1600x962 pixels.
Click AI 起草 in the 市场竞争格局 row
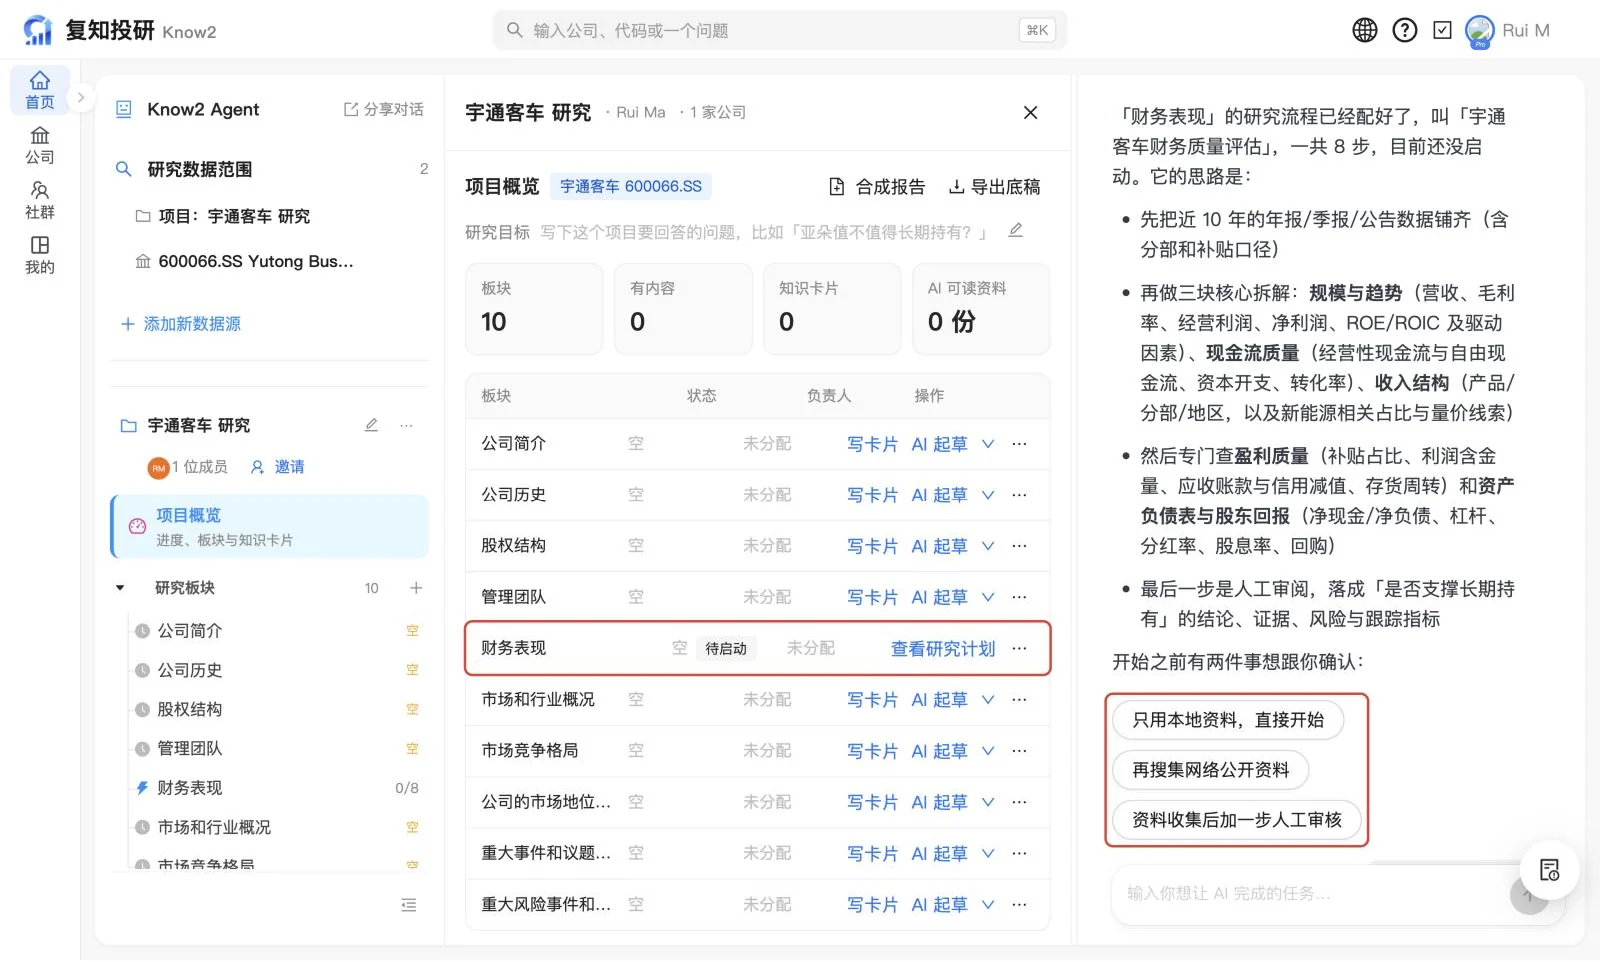tap(939, 751)
